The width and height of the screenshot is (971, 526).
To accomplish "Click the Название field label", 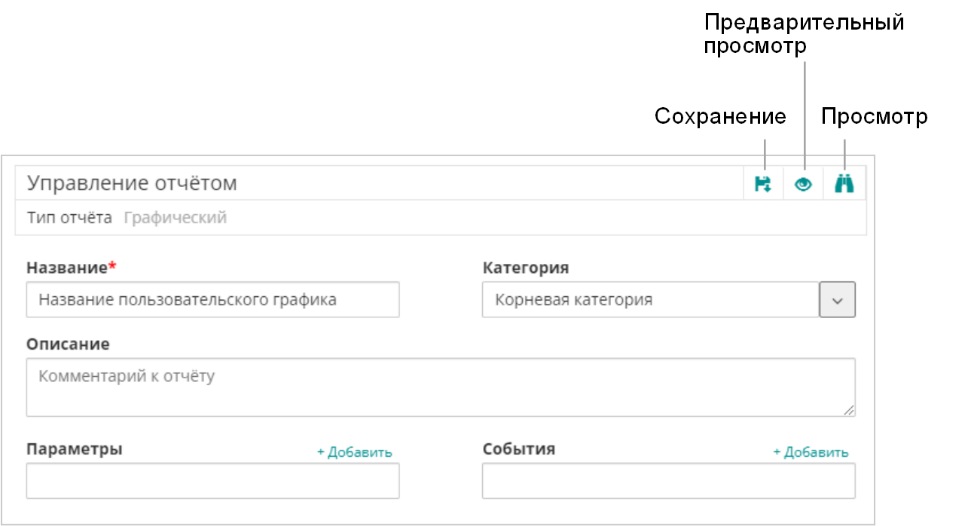I will [x=65, y=268].
